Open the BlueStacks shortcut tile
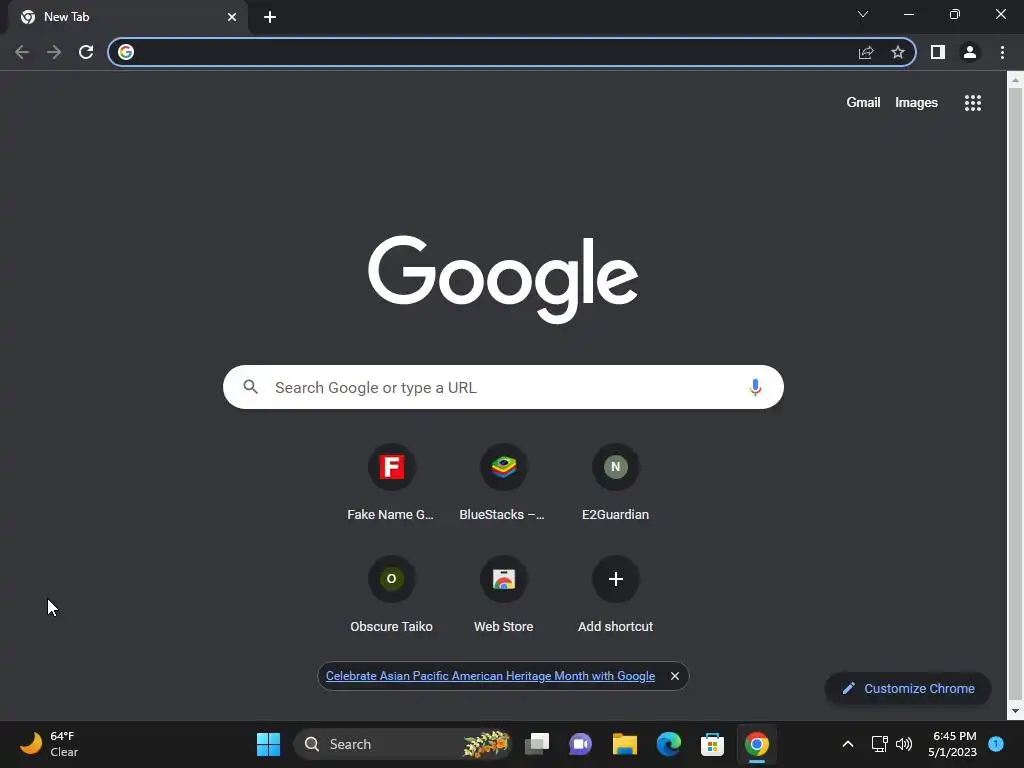 504,483
